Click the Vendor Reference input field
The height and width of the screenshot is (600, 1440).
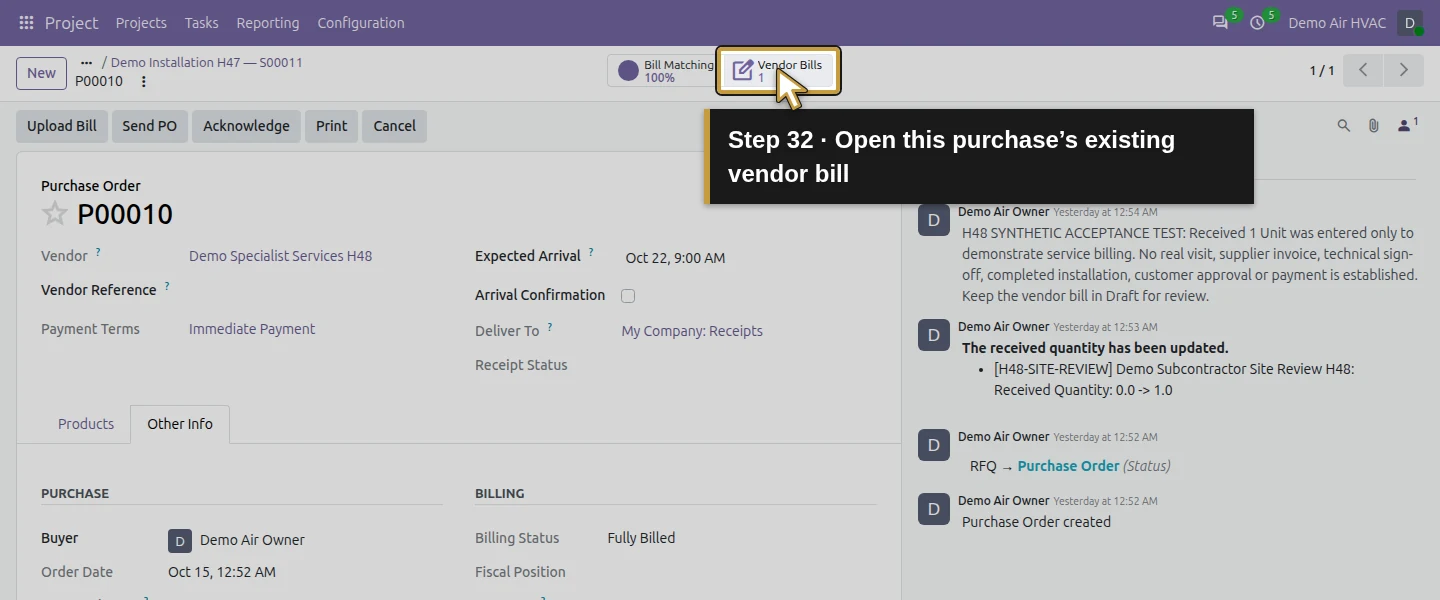point(315,290)
